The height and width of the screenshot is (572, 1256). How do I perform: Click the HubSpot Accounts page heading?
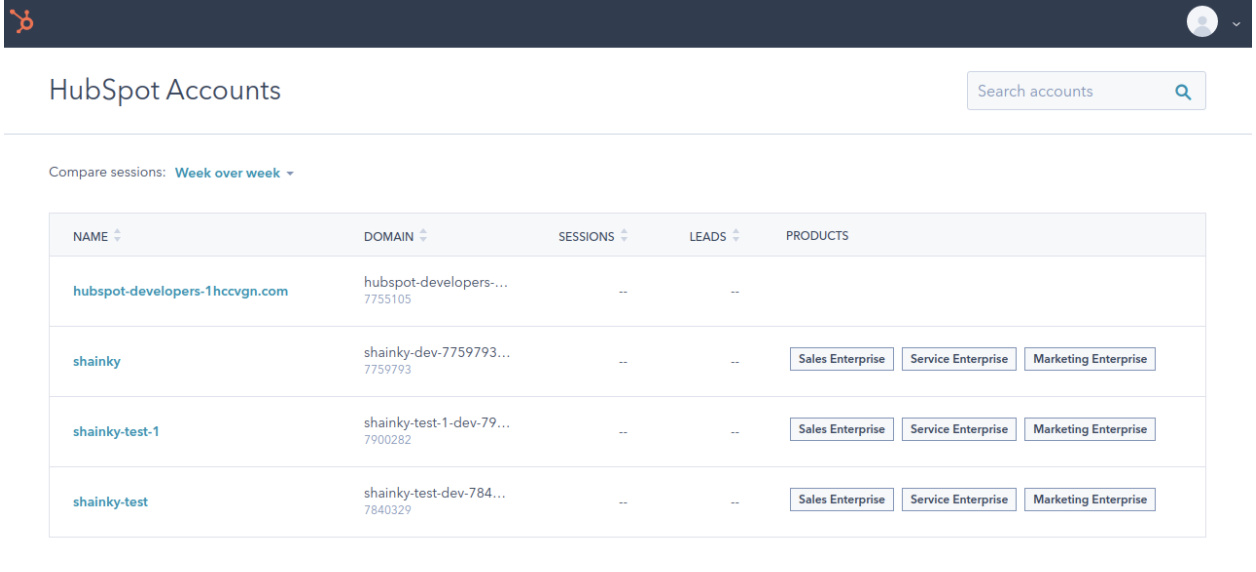click(165, 91)
